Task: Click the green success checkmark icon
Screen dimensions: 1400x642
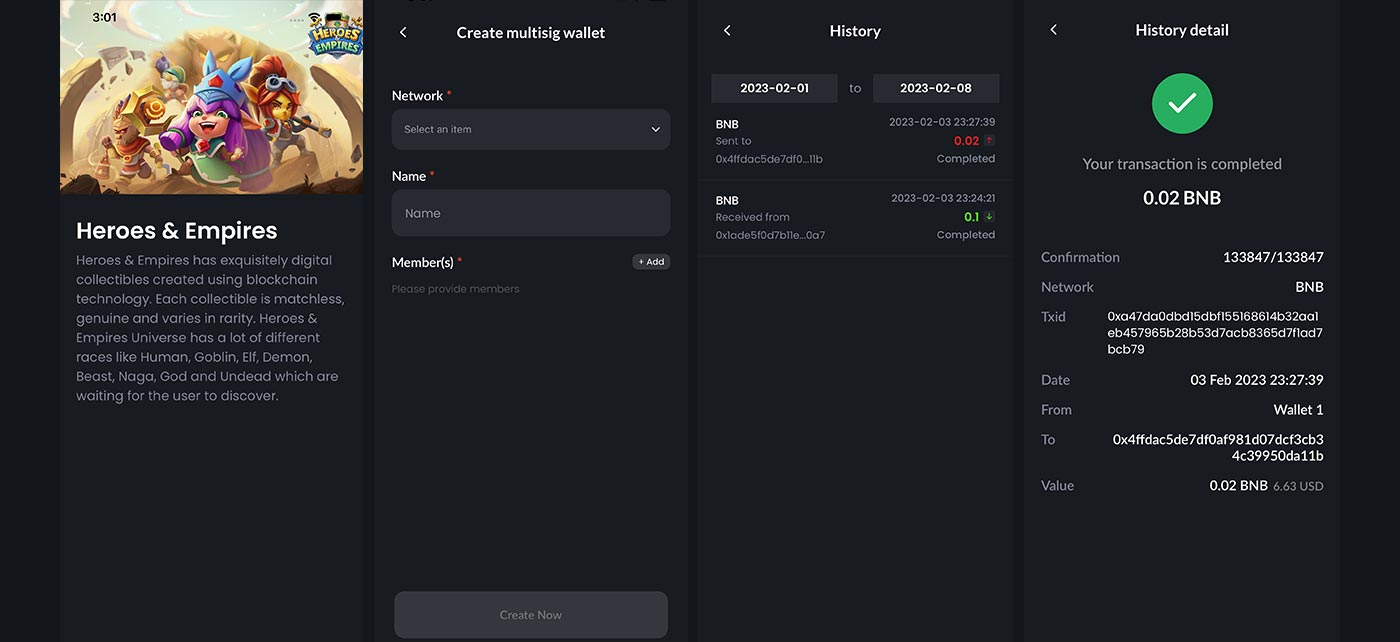Action: (x=1182, y=103)
